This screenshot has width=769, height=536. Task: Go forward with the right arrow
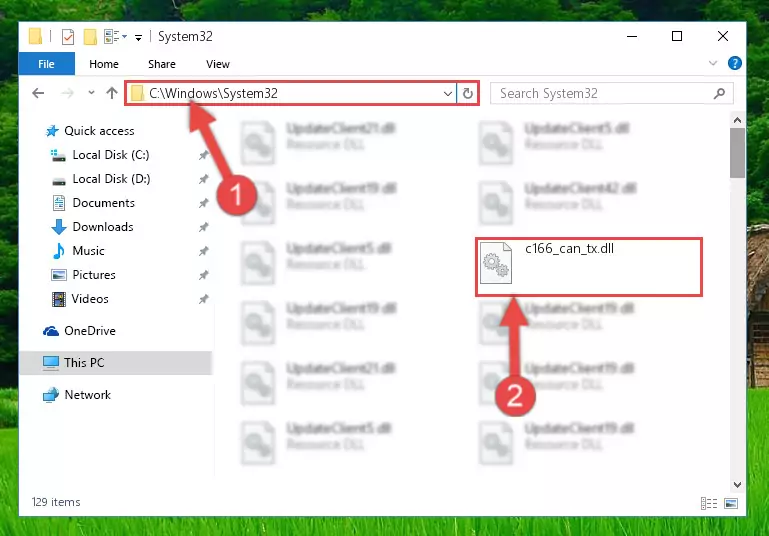coord(67,93)
